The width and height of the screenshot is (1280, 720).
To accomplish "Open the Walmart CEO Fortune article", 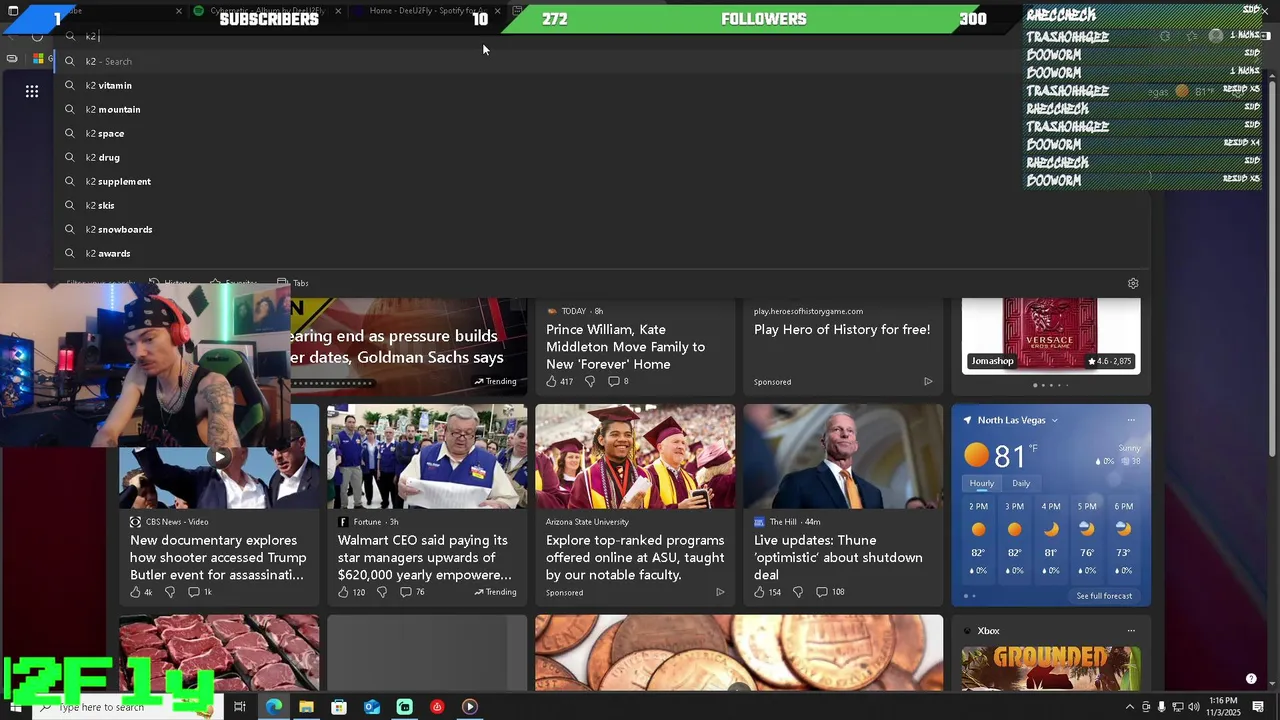I will point(425,557).
